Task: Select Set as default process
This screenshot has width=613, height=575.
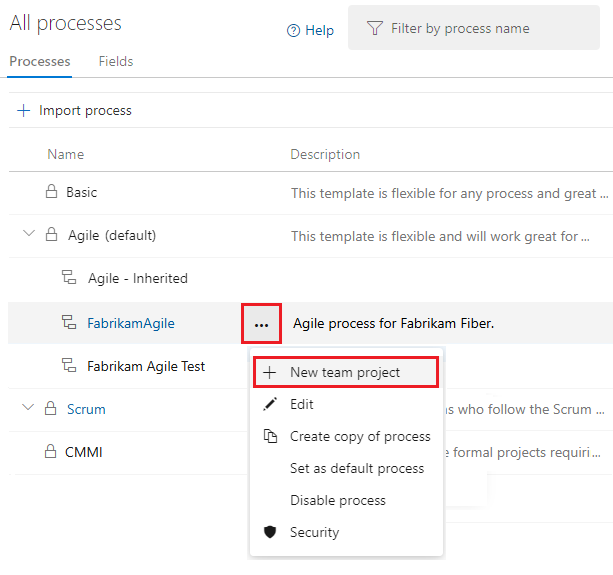Action: 357,468
